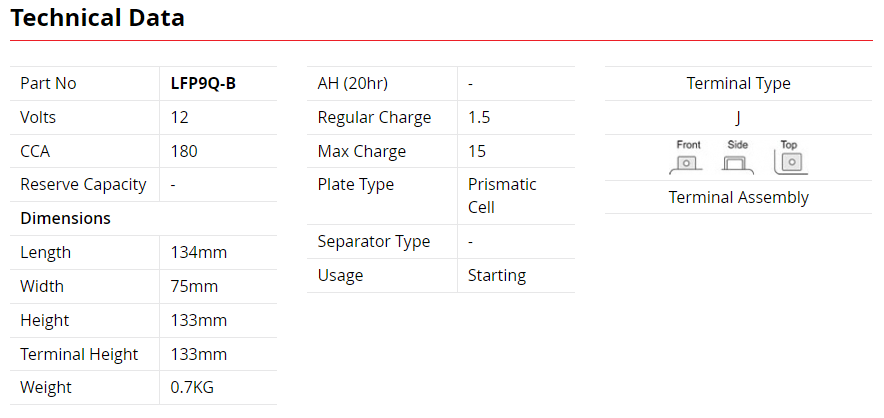Click the Reserve Capacity label
Image resolution: width=884 pixels, height=418 pixels.
(x=83, y=185)
